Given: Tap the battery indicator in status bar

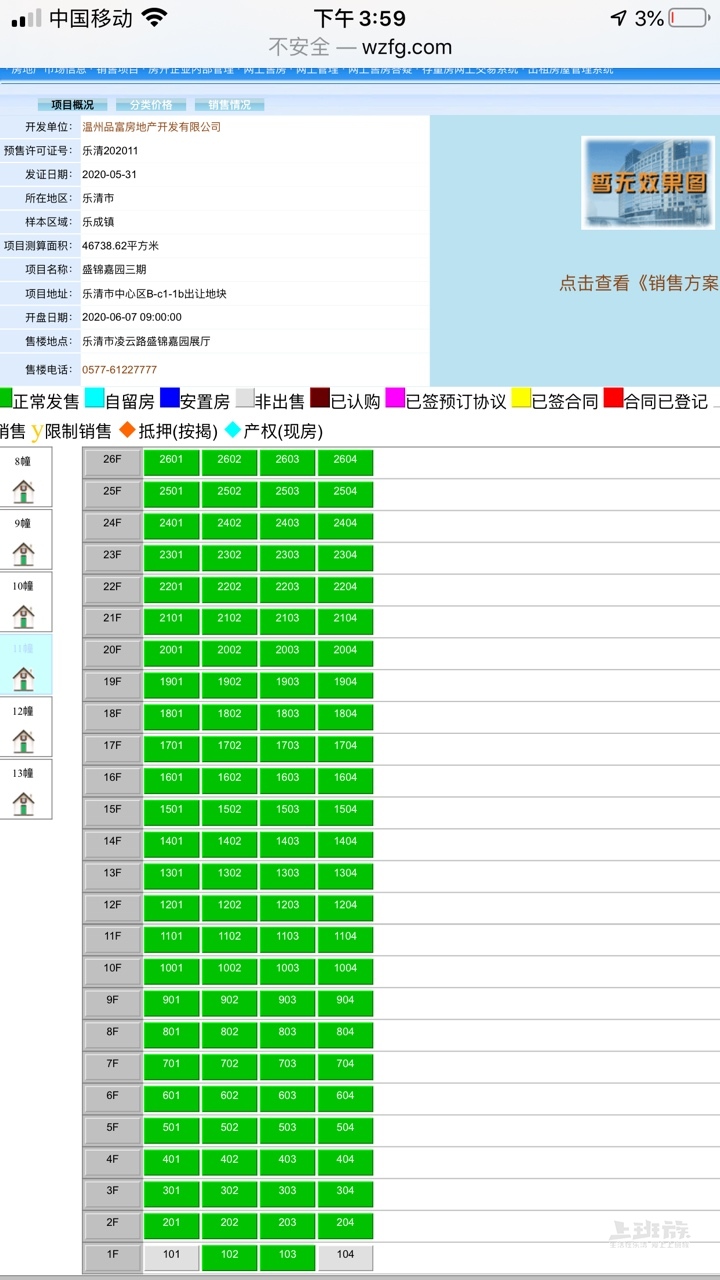Looking at the screenshot, I should tap(687, 18).
